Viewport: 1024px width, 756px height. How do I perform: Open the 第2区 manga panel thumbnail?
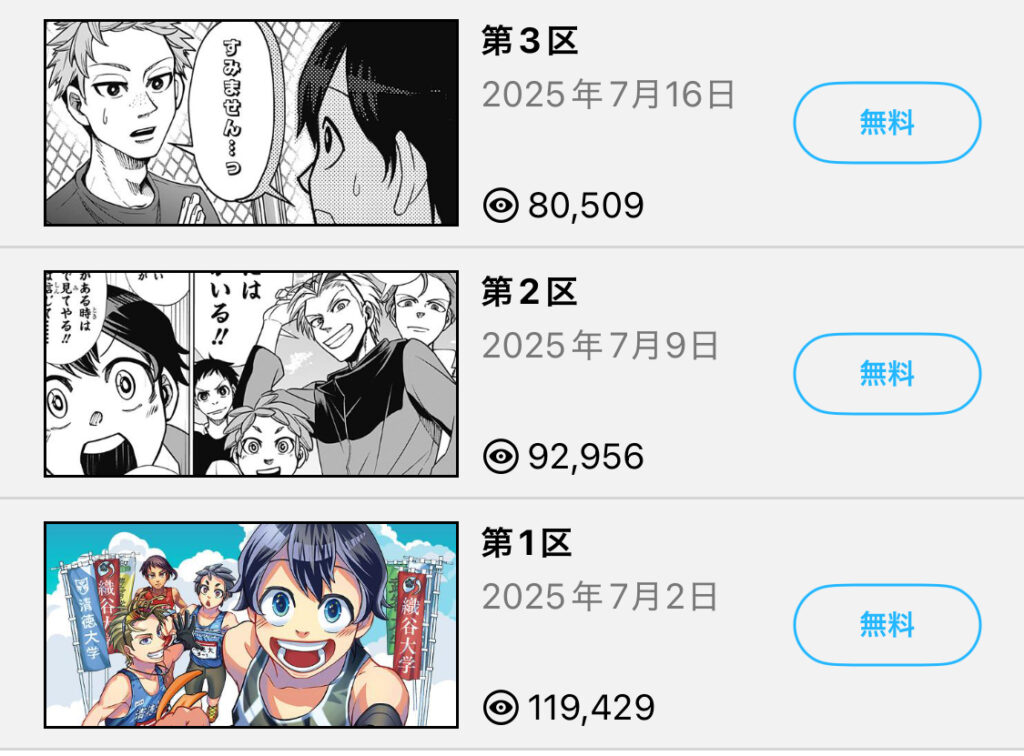point(251,374)
